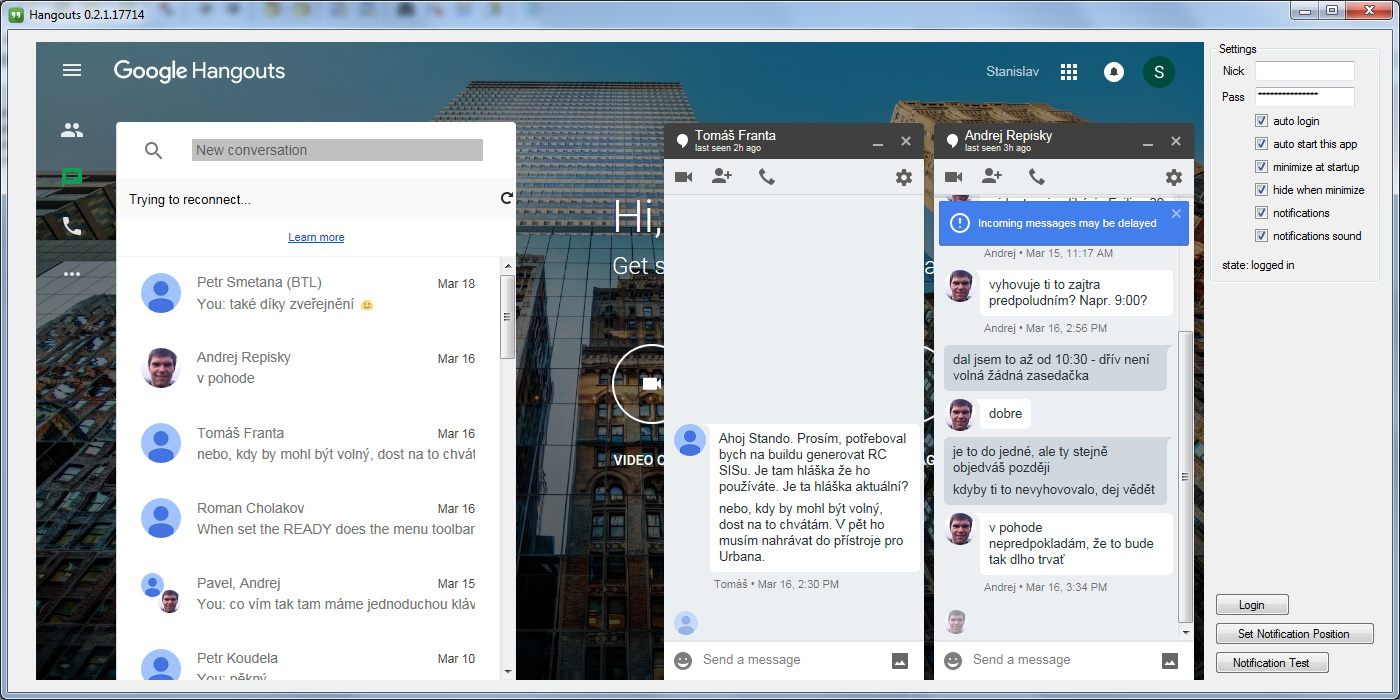Expand more options in left sidebar
The image size is (1400, 700).
pyautogui.click(x=72, y=274)
